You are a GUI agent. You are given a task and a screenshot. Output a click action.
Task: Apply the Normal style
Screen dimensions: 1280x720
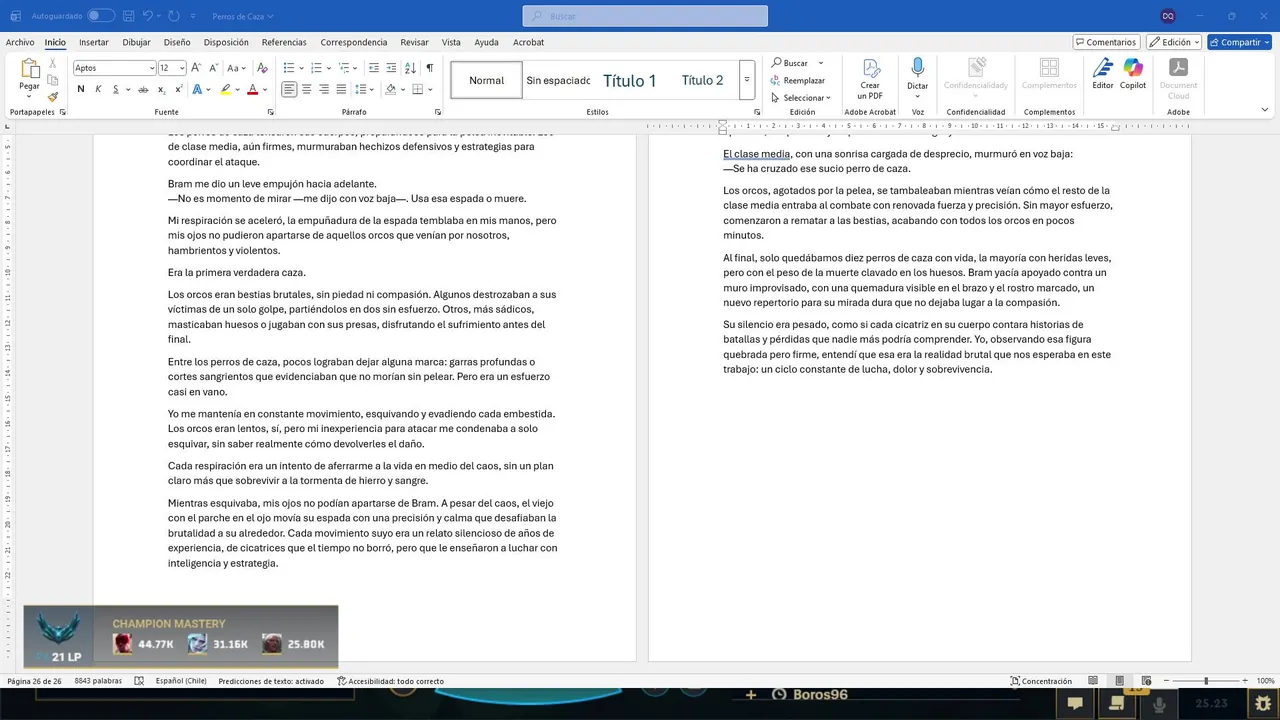pos(486,80)
